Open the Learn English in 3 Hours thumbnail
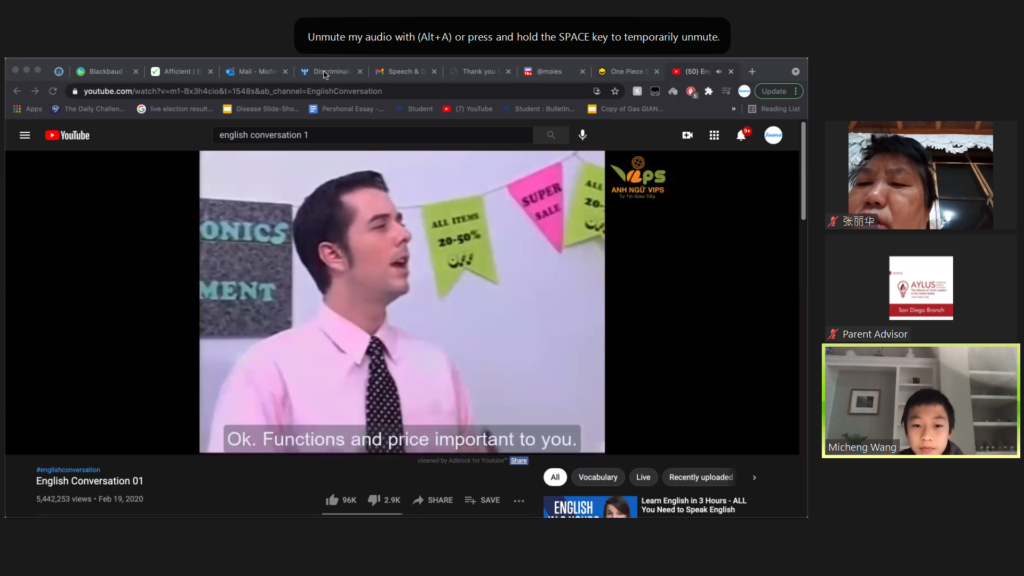The height and width of the screenshot is (576, 1024). (x=590, y=507)
